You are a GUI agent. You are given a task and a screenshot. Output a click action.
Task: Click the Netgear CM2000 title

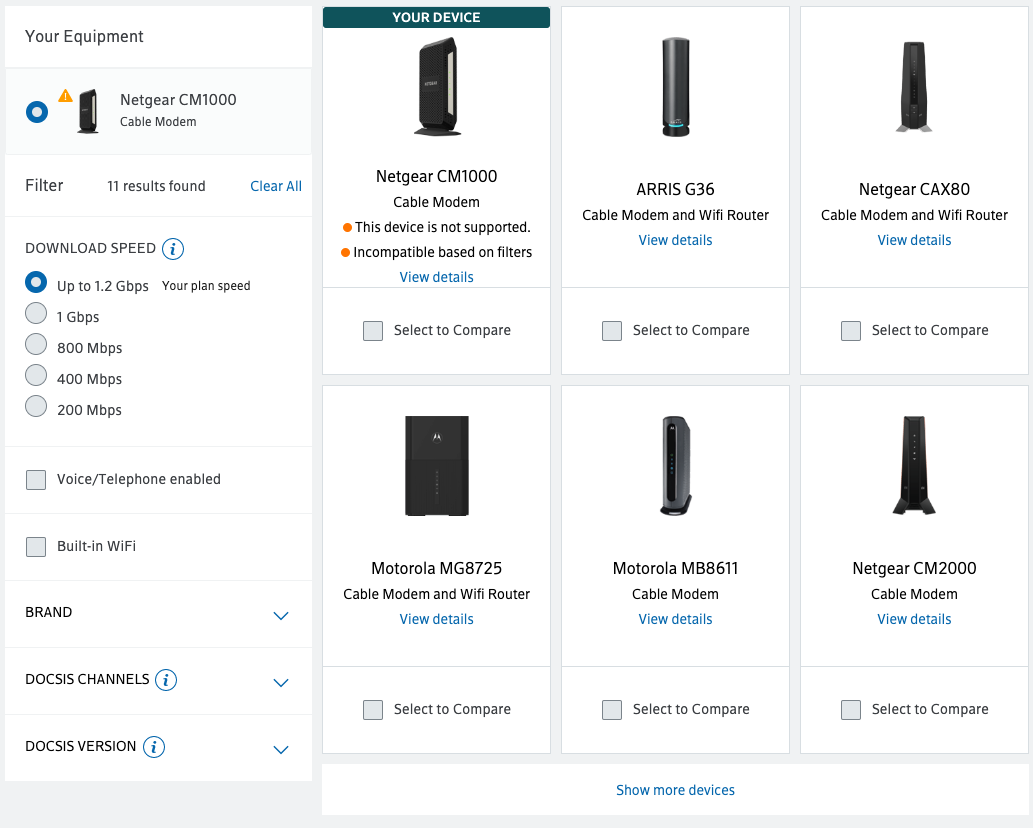(x=914, y=568)
